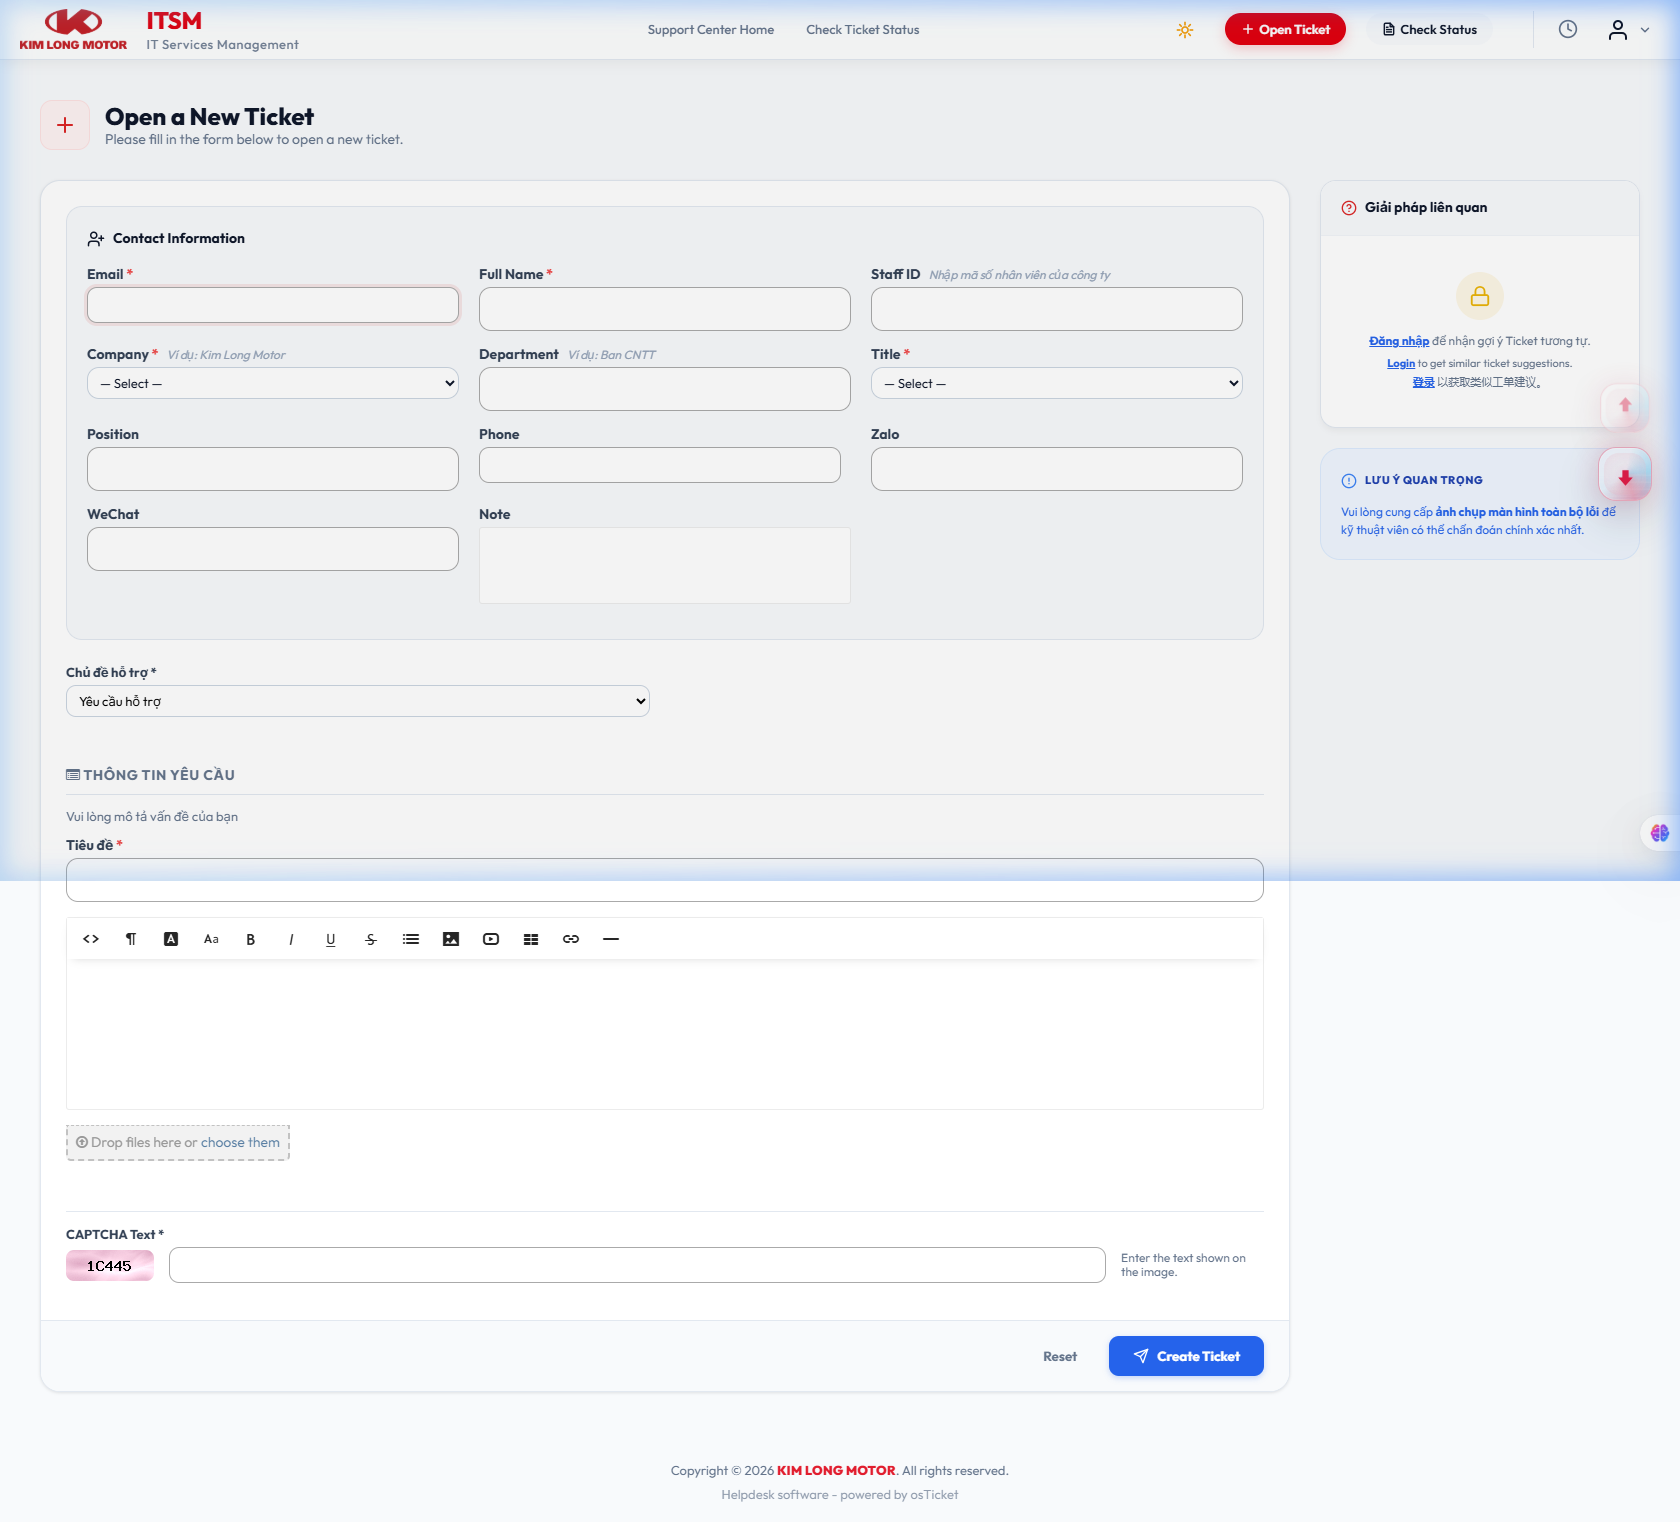Click the Reset button
This screenshot has width=1680, height=1522.
(1060, 1356)
